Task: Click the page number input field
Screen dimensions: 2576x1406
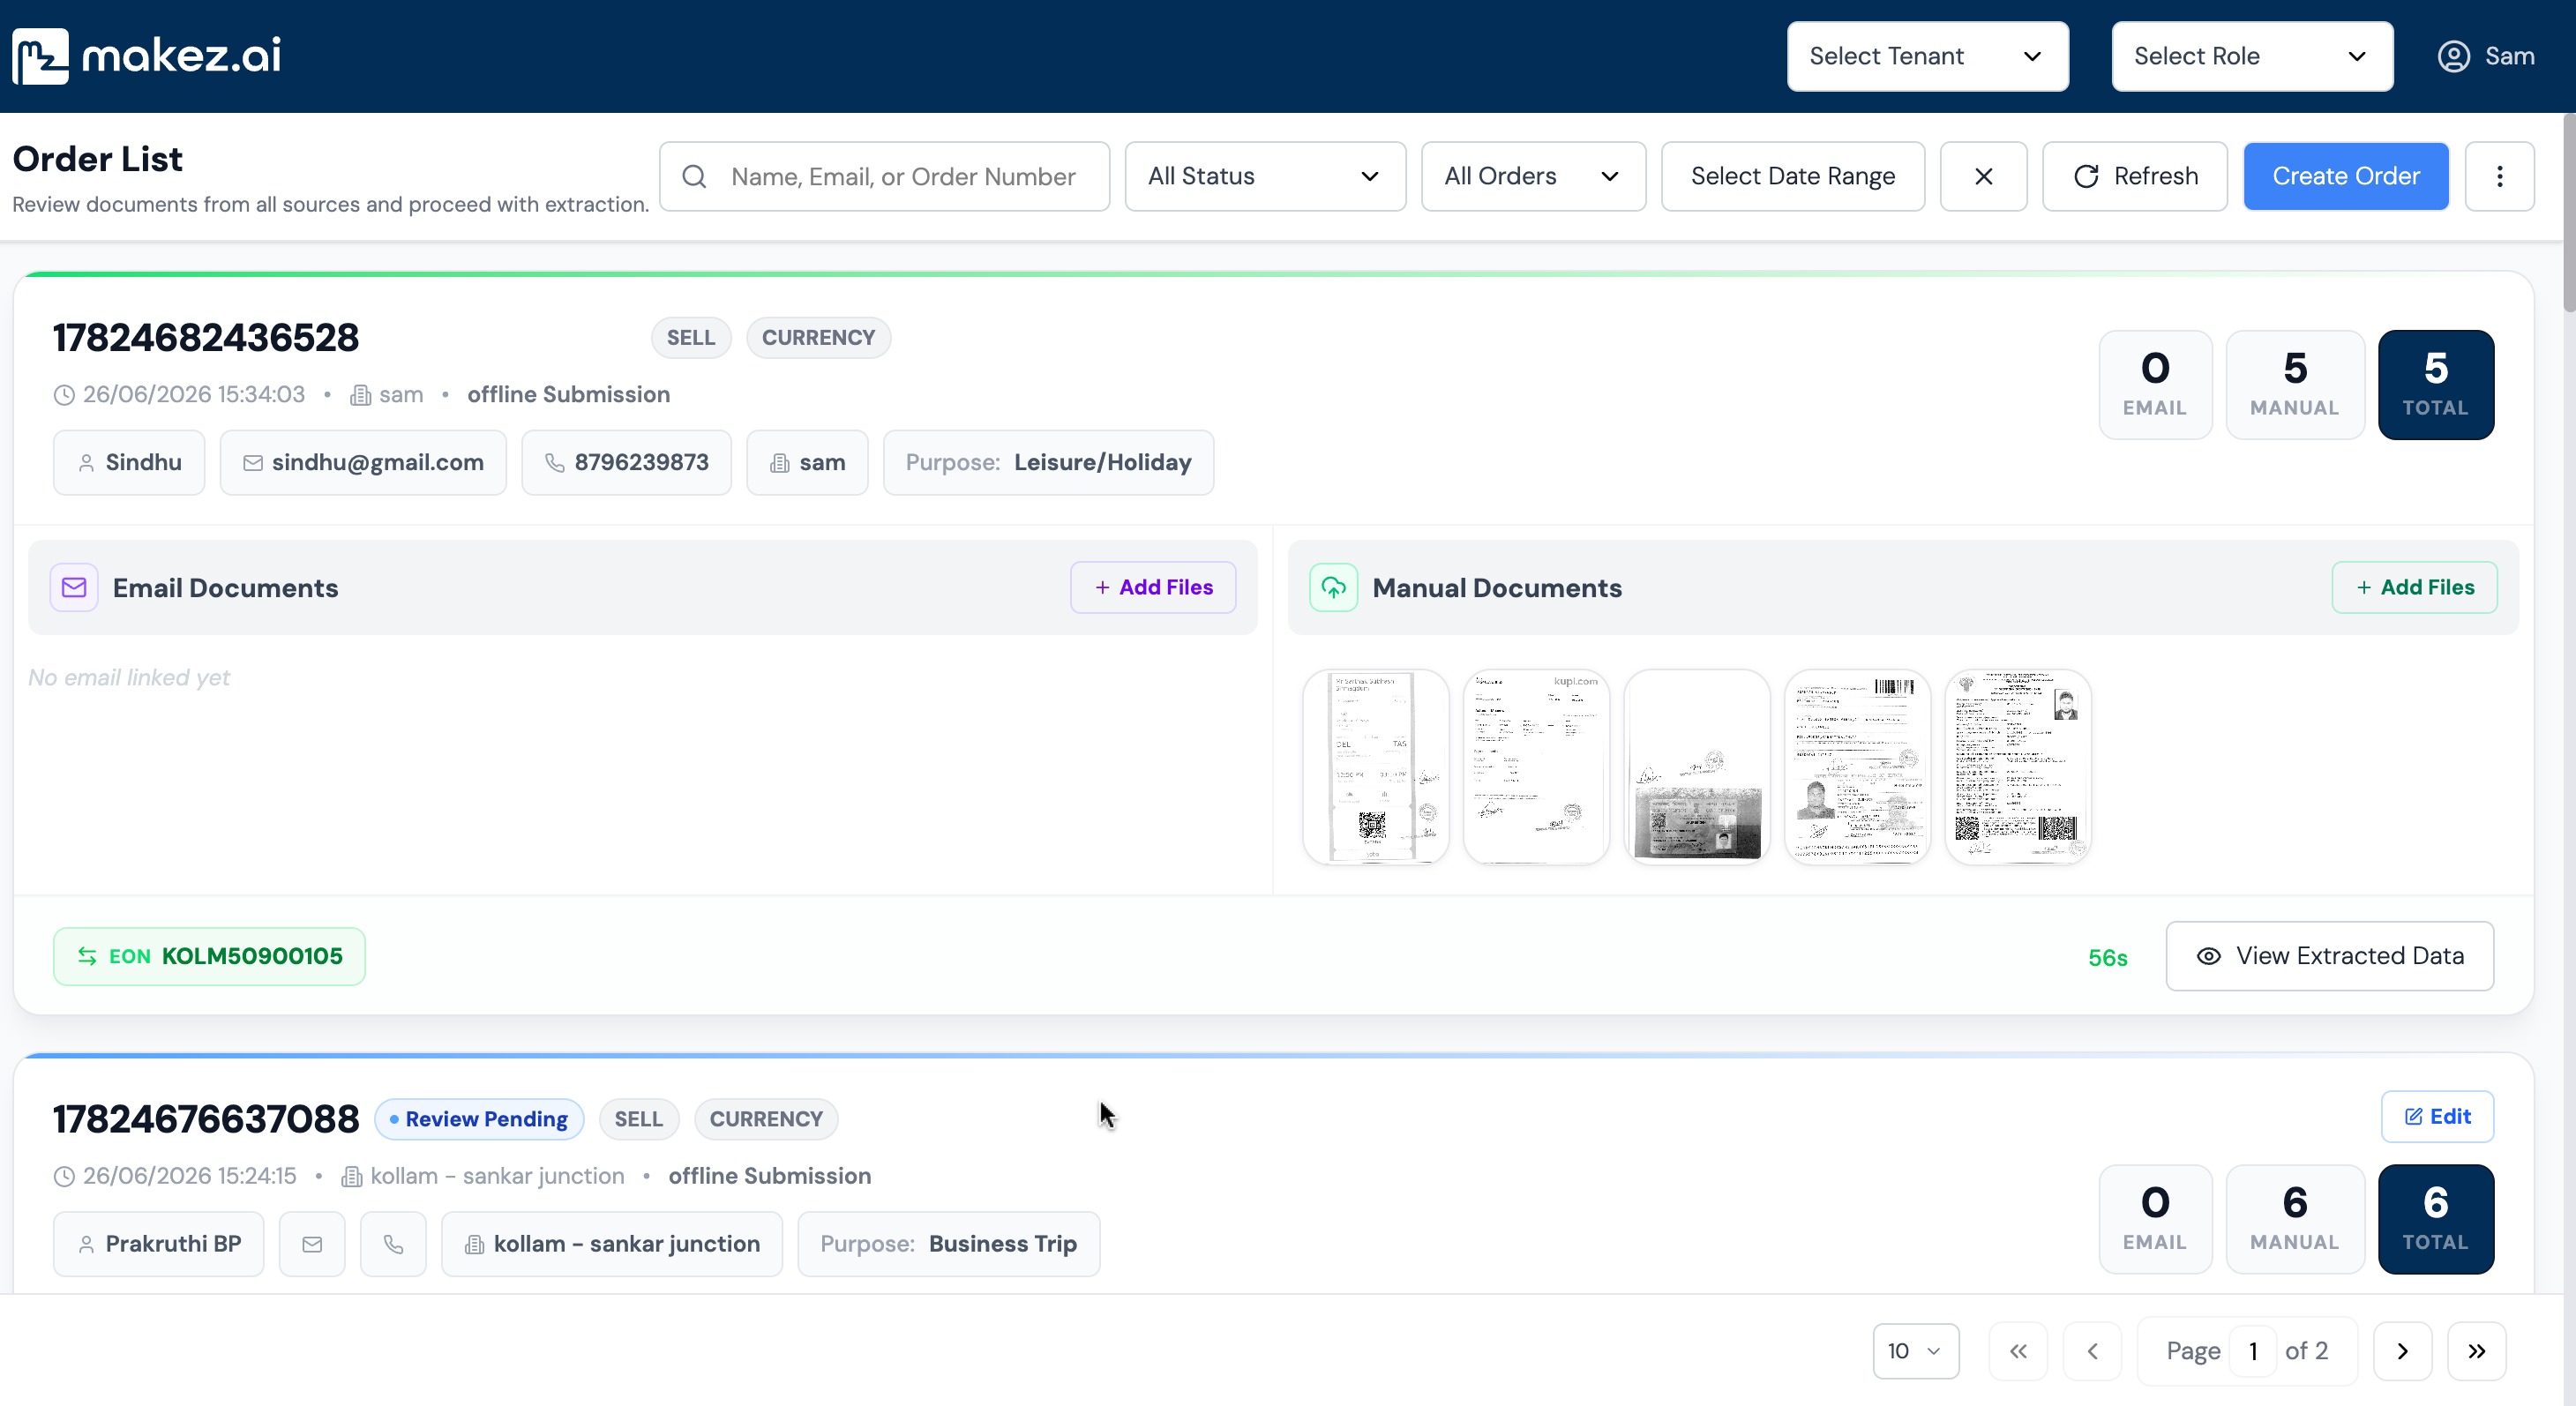Action: [x=2253, y=1351]
